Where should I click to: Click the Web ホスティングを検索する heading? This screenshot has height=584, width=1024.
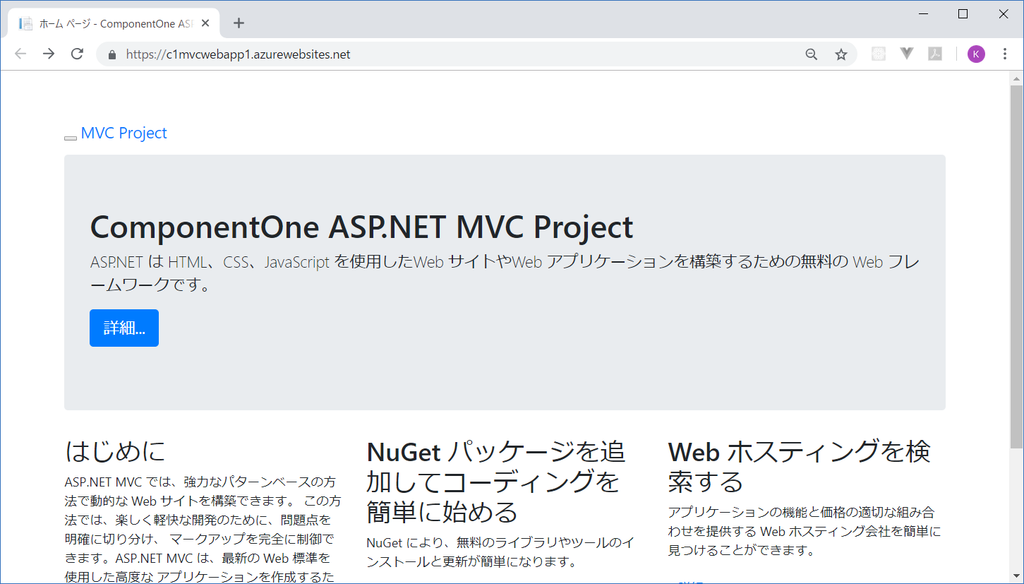pyautogui.click(x=799, y=466)
